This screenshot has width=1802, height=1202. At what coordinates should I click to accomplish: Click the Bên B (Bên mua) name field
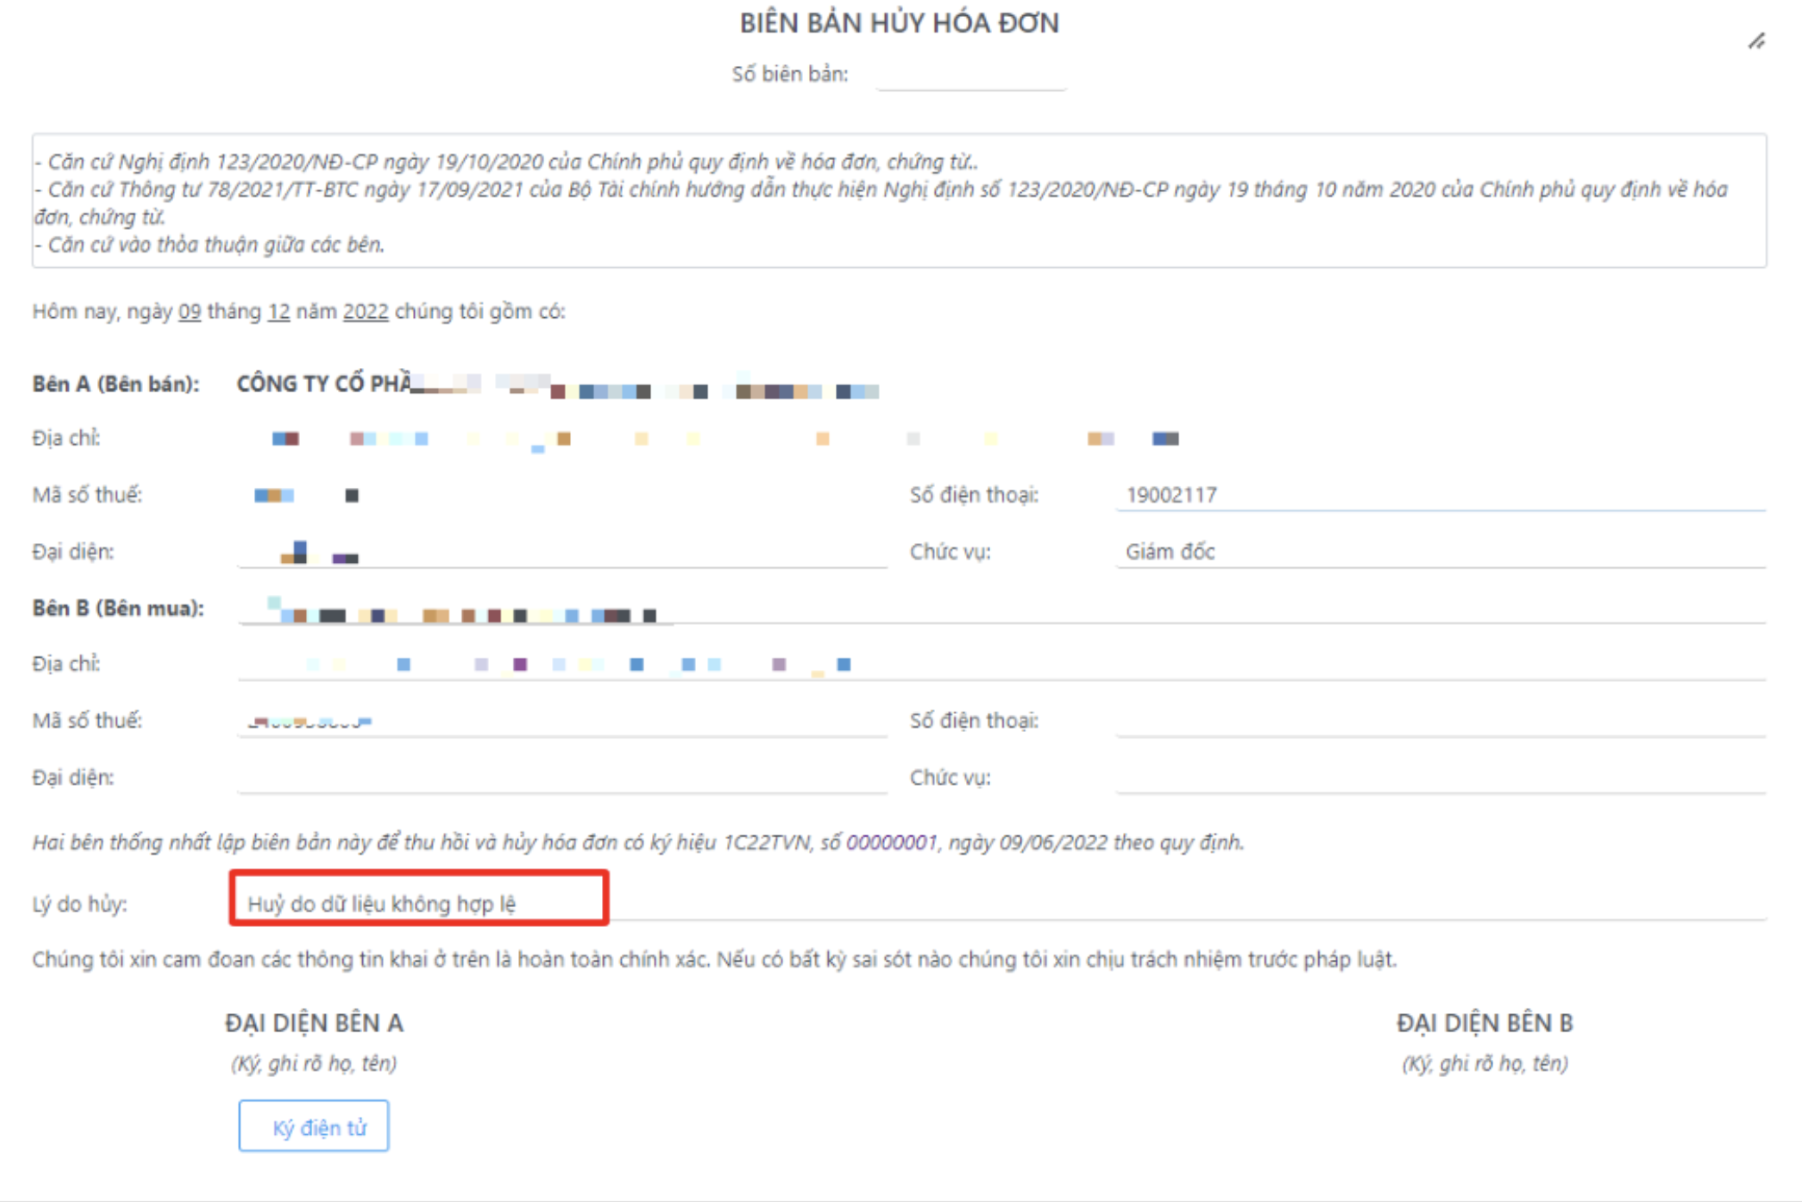[1000, 609]
